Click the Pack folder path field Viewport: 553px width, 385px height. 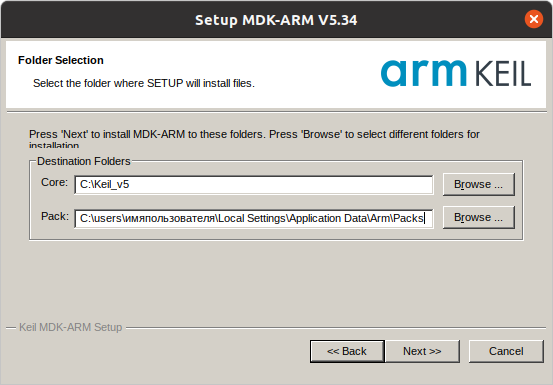[254, 219]
